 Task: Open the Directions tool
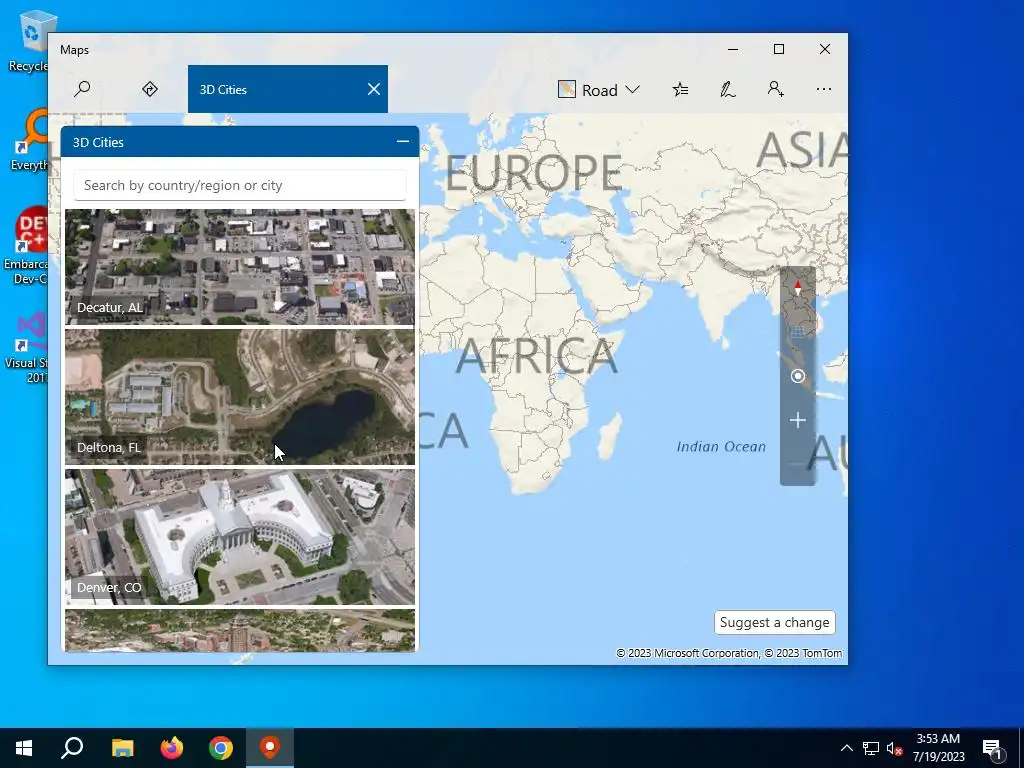pyautogui.click(x=150, y=89)
